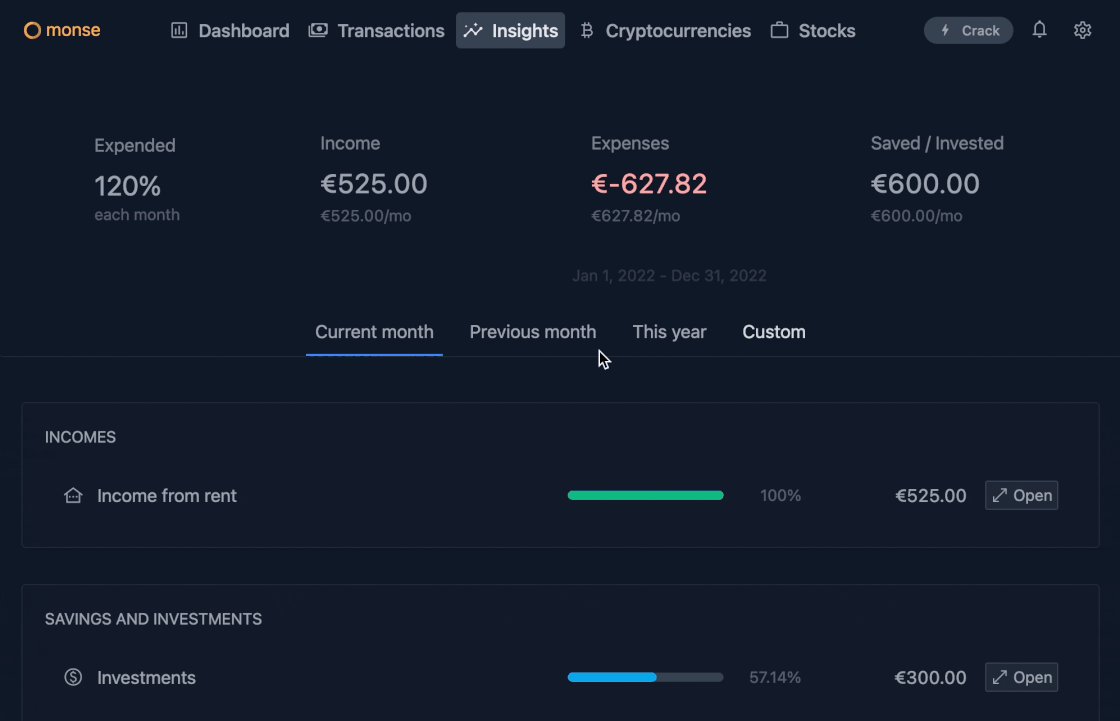Choose the Custom date range tab
This screenshot has height=721, width=1120.
click(x=774, y=332)
